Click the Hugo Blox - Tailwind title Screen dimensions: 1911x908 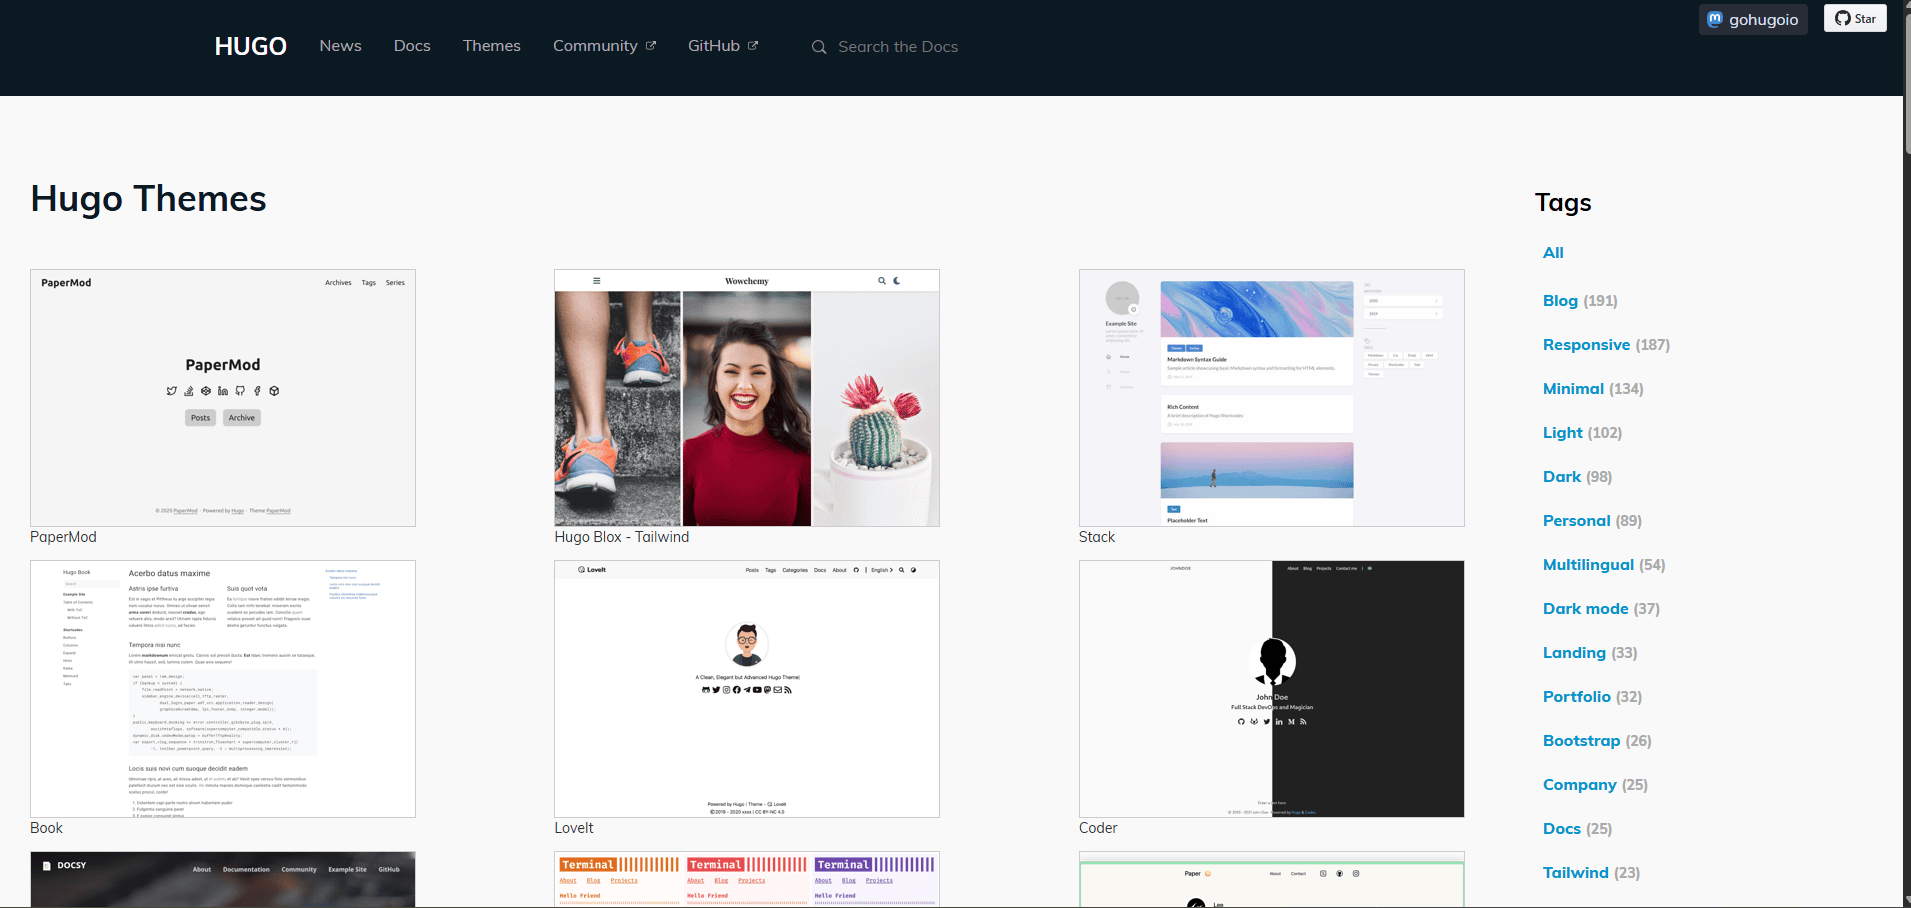click(x=622, y=537)
